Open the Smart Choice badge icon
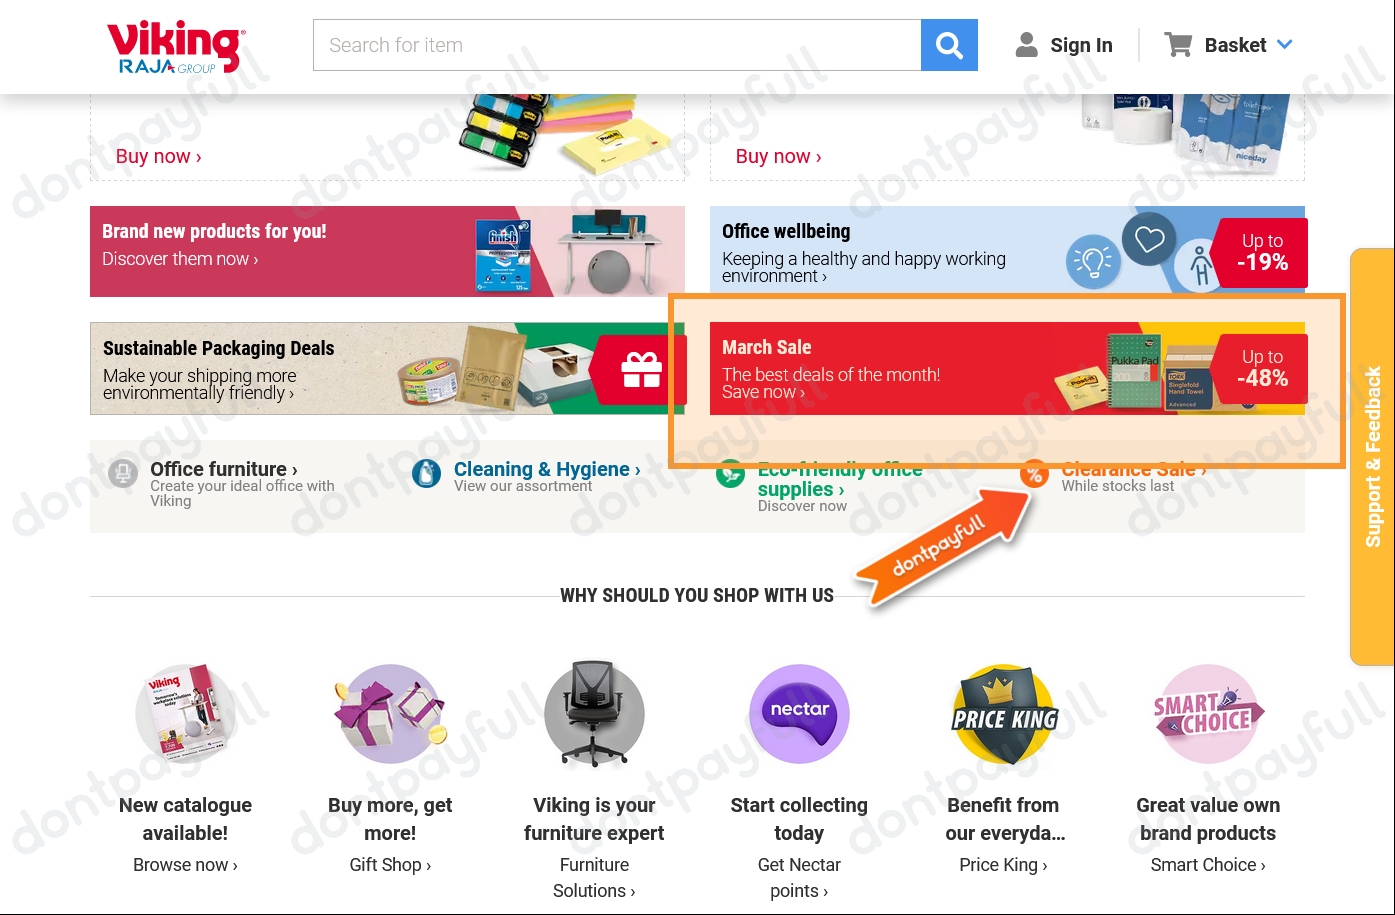Screen dimensions: 1395x915 [1208, 714]
